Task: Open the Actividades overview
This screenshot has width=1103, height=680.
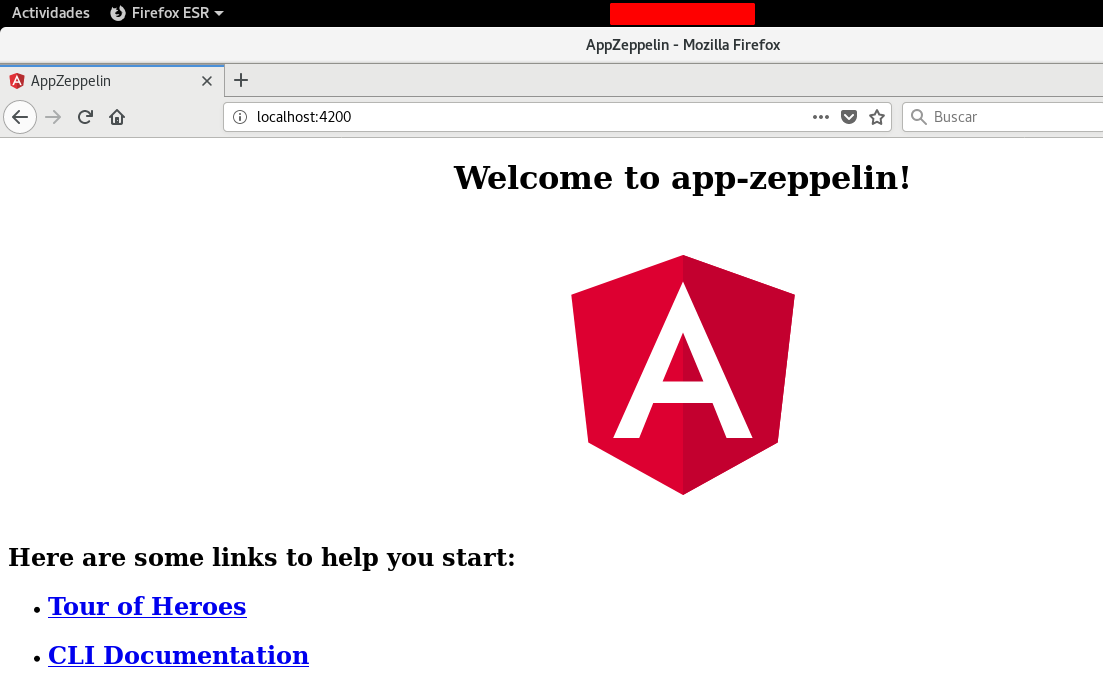Action: pyautogui.click(x=50, y=13)
